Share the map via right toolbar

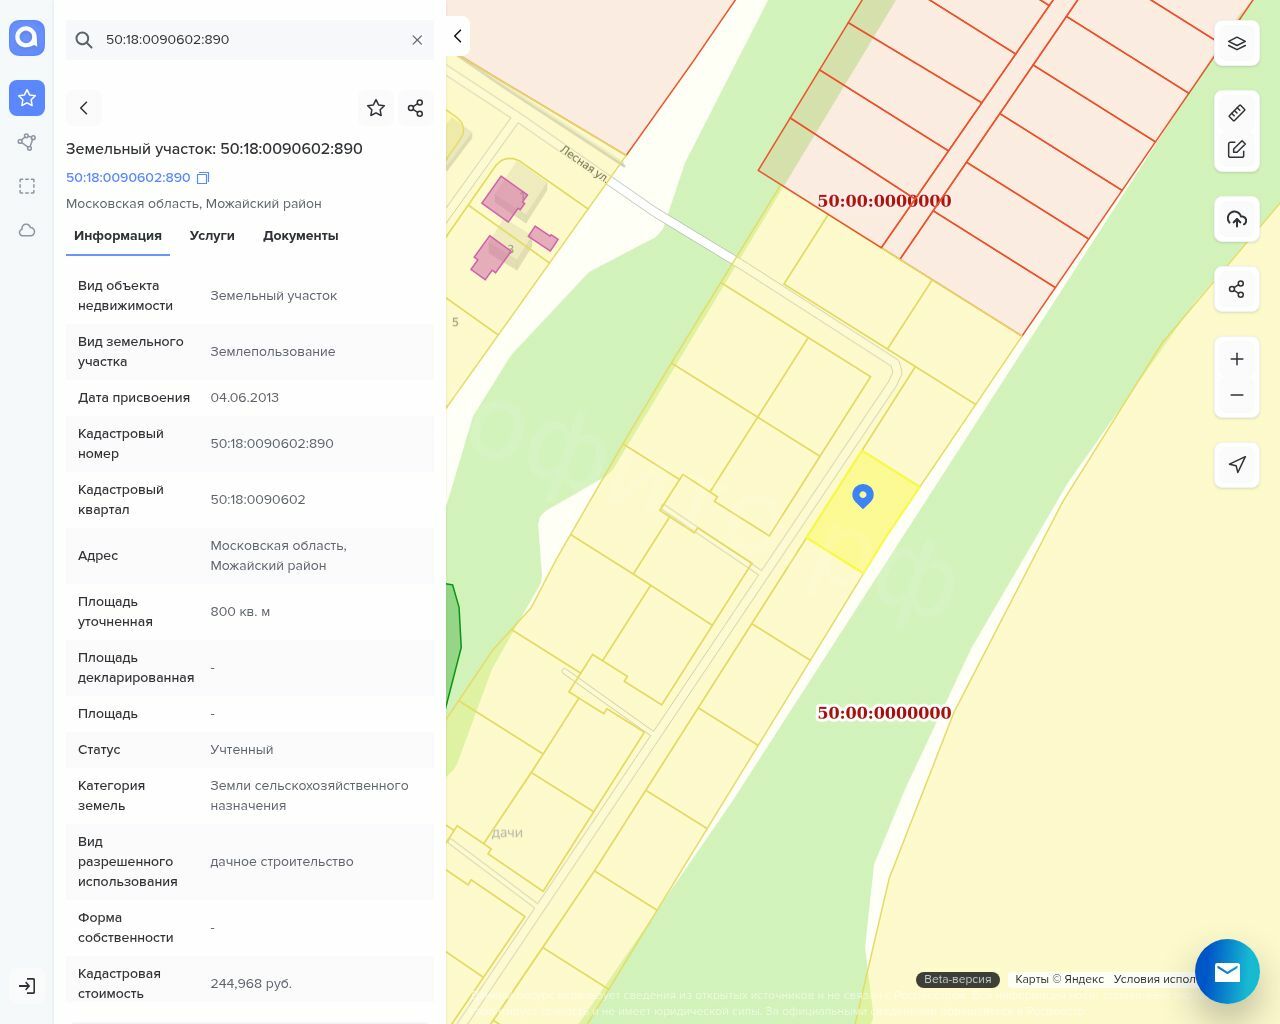[x=1236, y=289]
